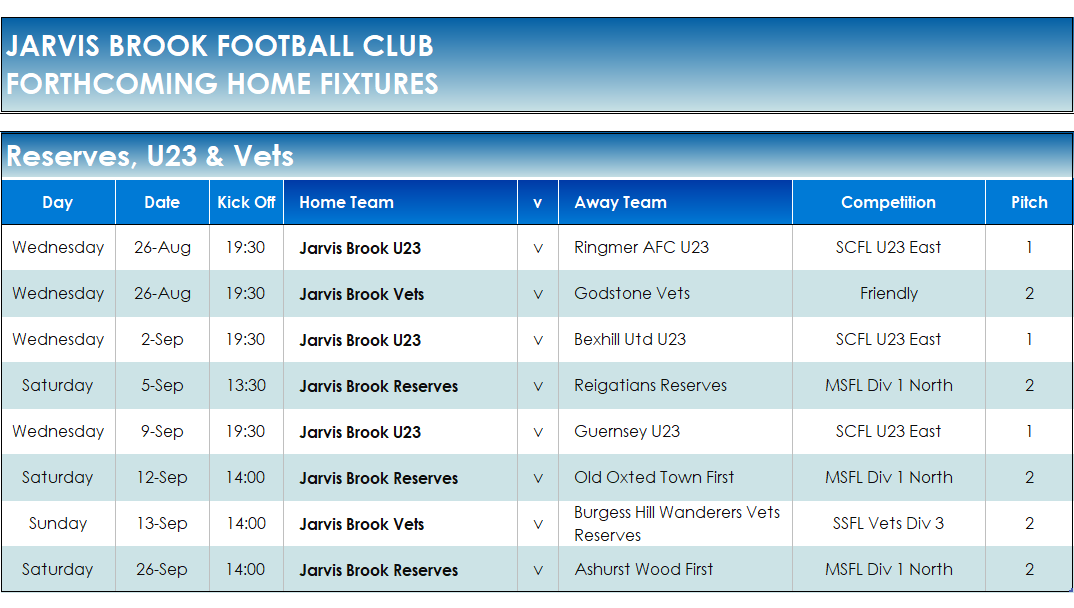Click the Reigatians Reserves cell
The width and height of the screenshot is (1074, 608).
point(675,385)
